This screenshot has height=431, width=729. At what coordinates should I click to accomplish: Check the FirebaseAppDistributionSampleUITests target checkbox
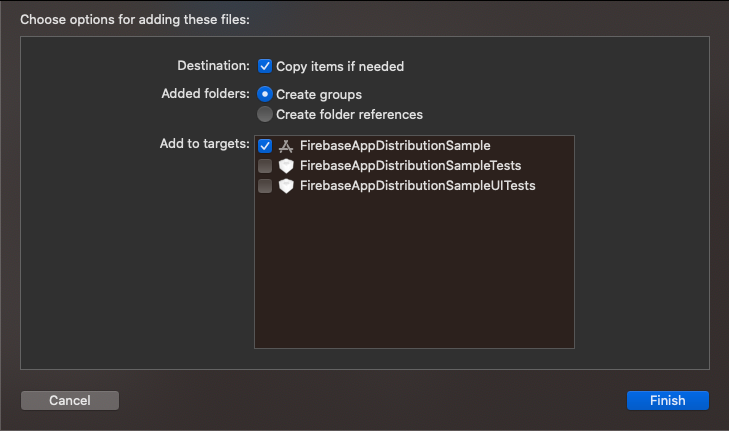(x=265, y=186)
